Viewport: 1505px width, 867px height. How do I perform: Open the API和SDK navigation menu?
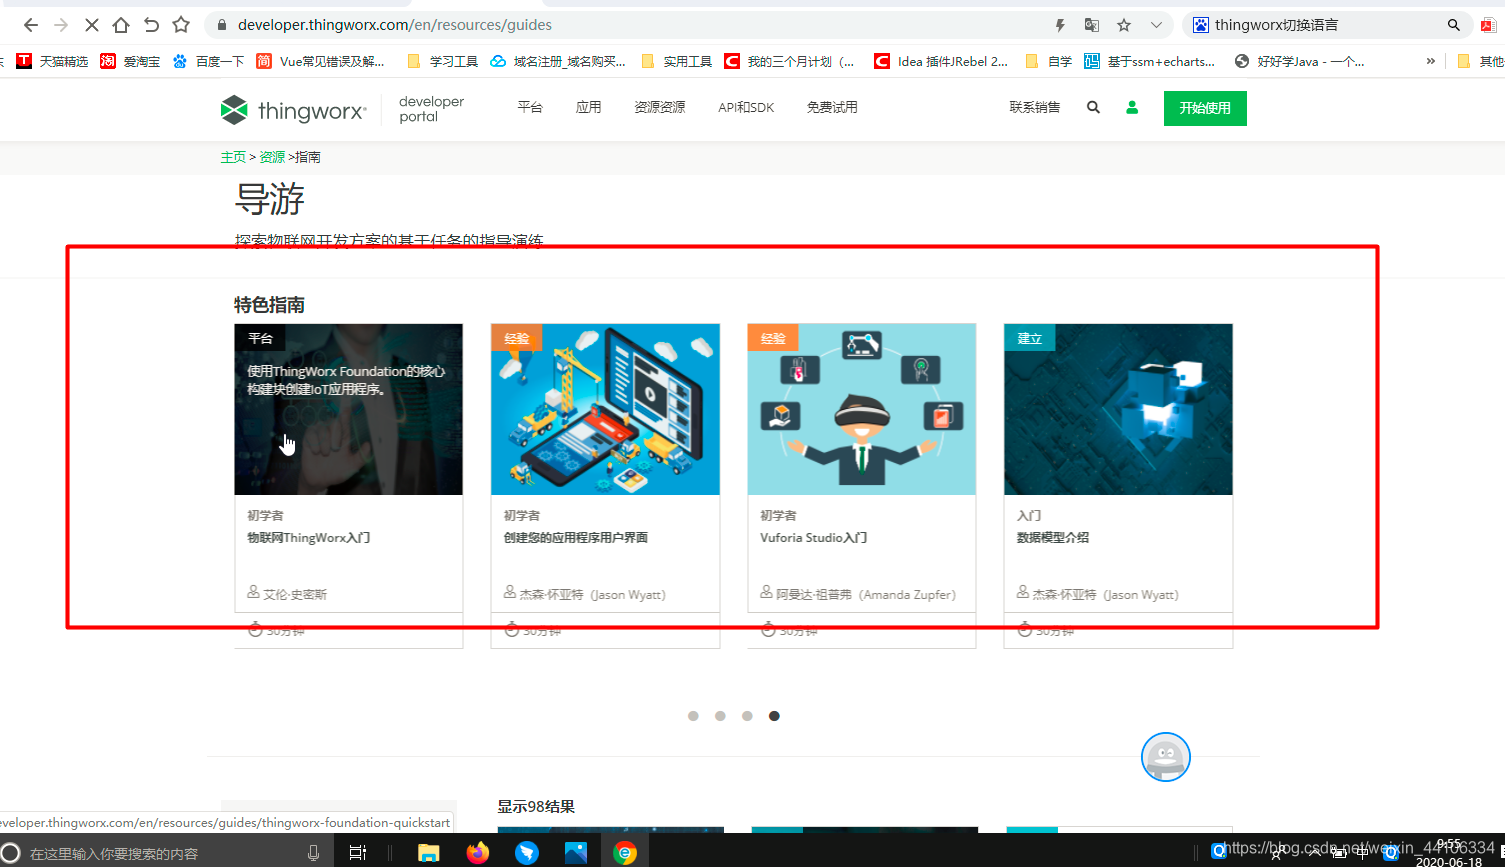[x=746, y=107]
